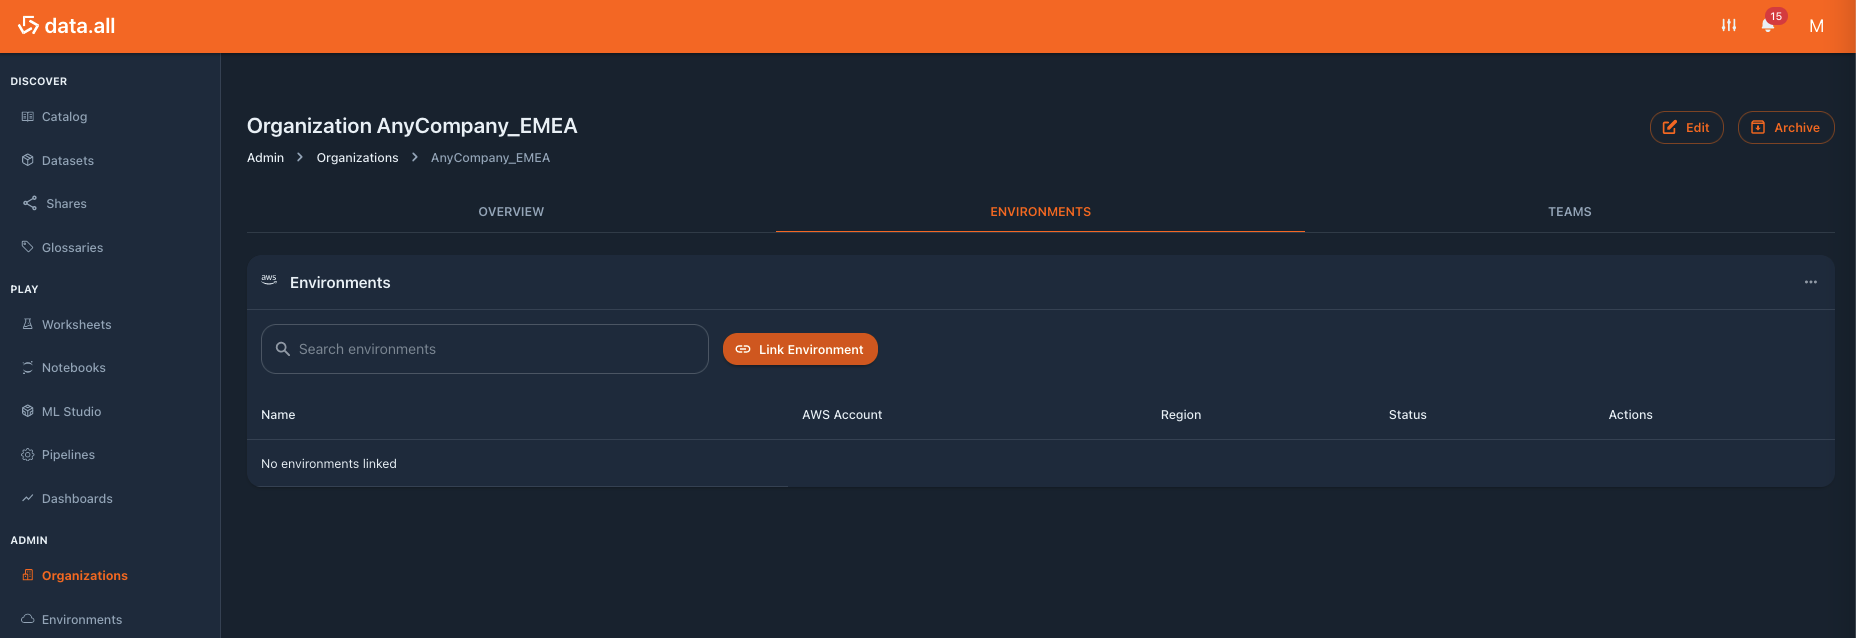1856x638 pixels.
Task: Open Environments under Admin in sidebar
Action: [x=82, y=620]
